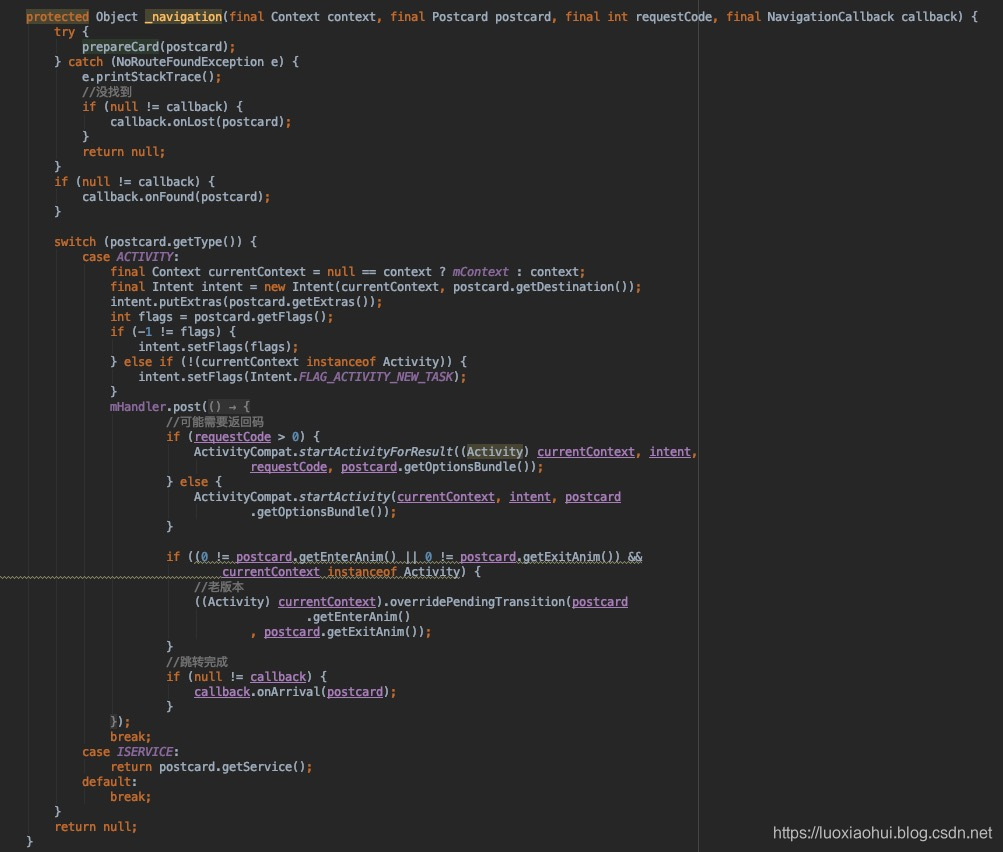The width and height of the screenshot is (1003, 852).
Task: Click 'callback.onArrival(postcard);' call
Action: 295,692
